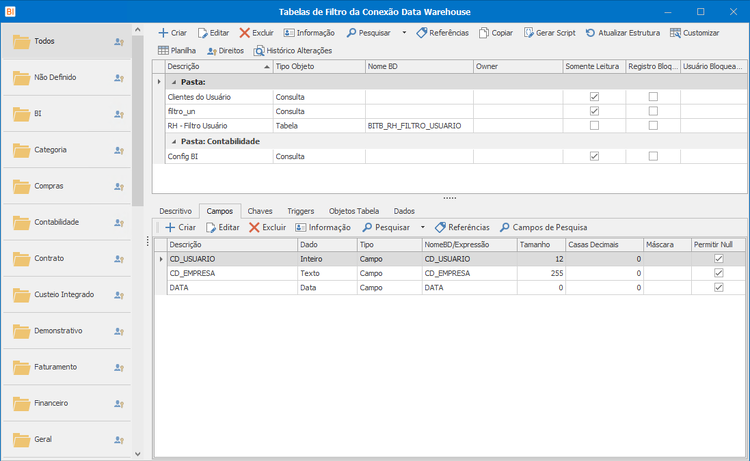Toggle Permitir Null for CD_EMPRESA

tap(718, 273)
